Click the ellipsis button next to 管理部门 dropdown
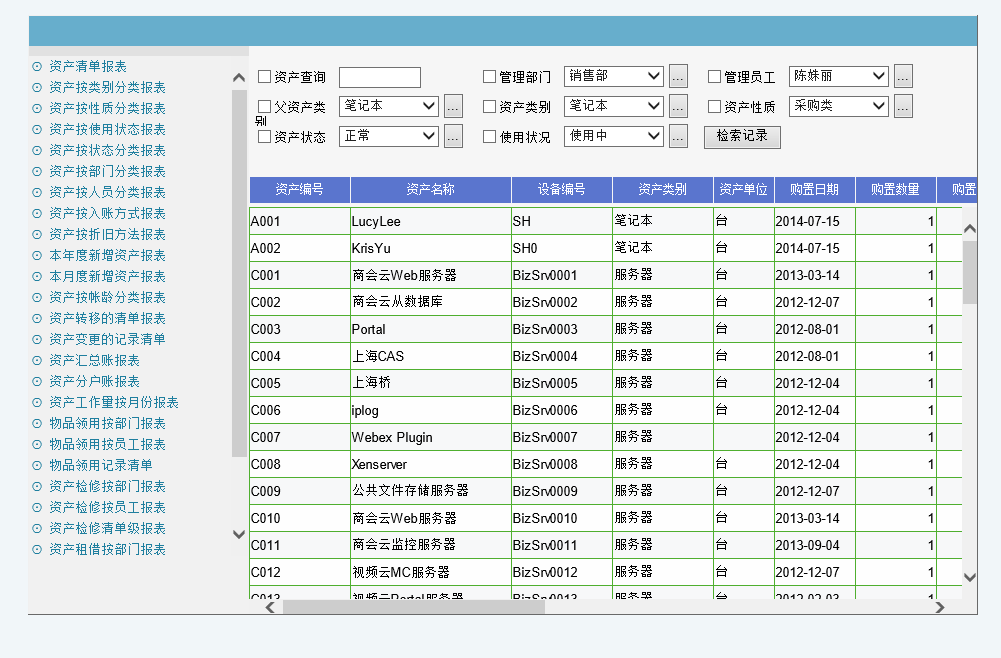The width and height of the screenshot is (1001, 658). pyautogui.click(x=678, y=76)
